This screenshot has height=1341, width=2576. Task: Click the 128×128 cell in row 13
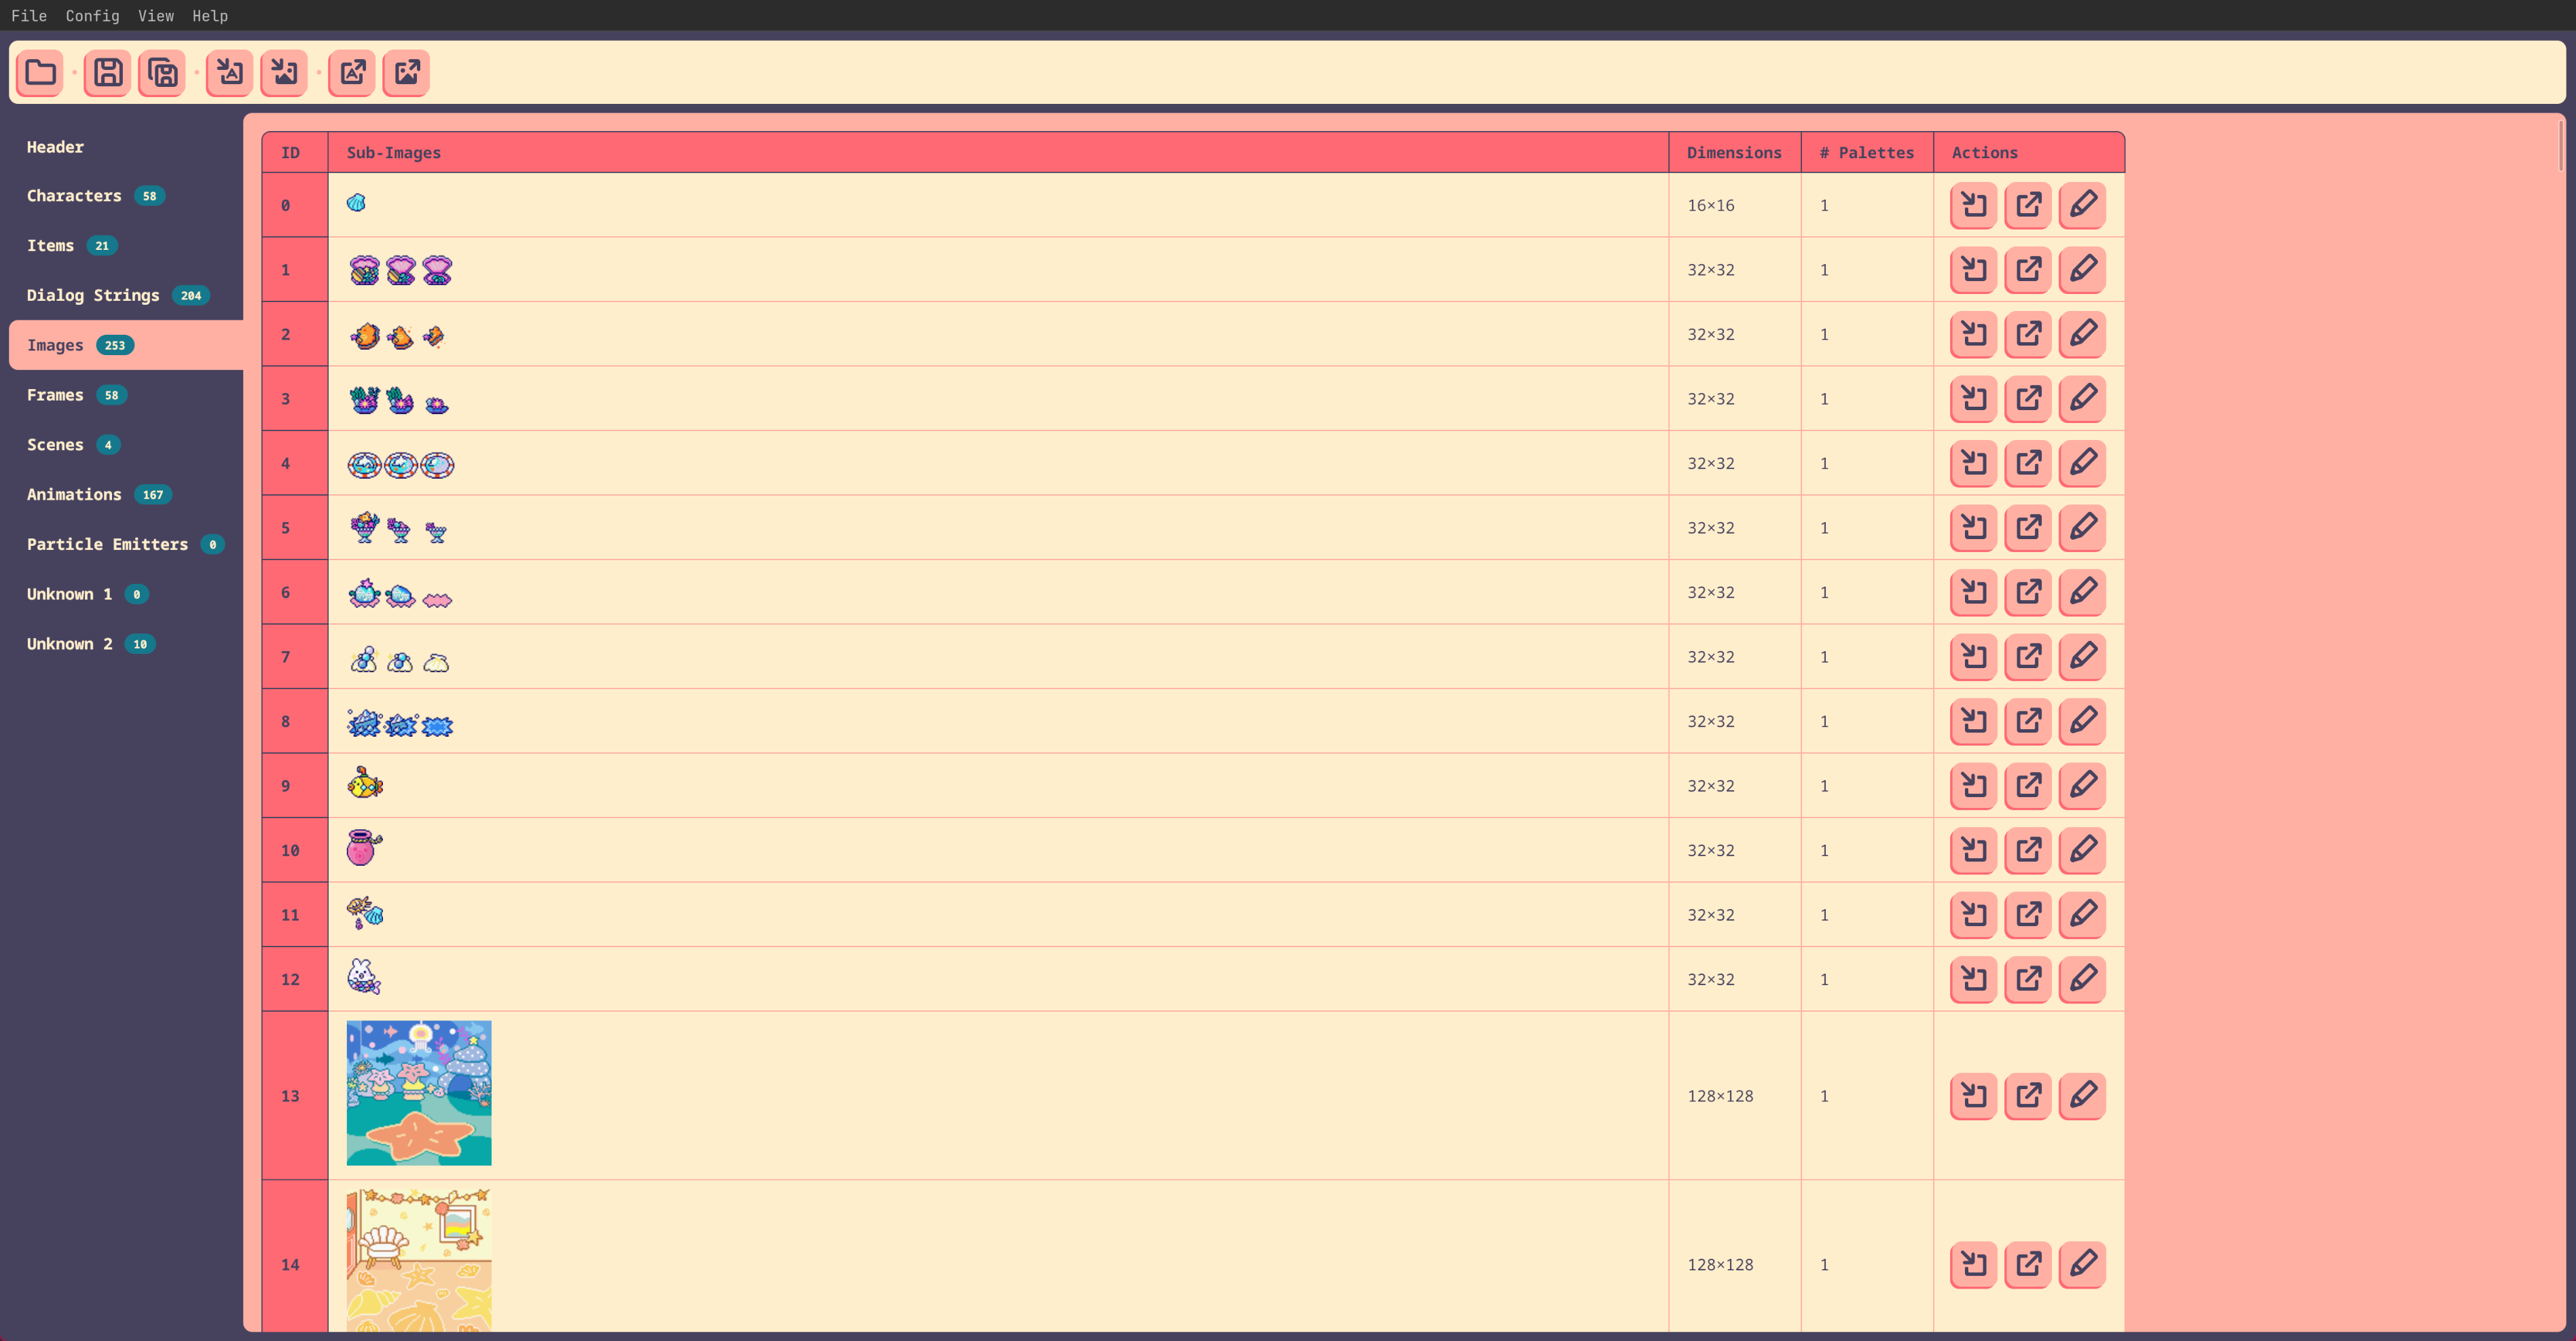click(x=1735, y=1096)
